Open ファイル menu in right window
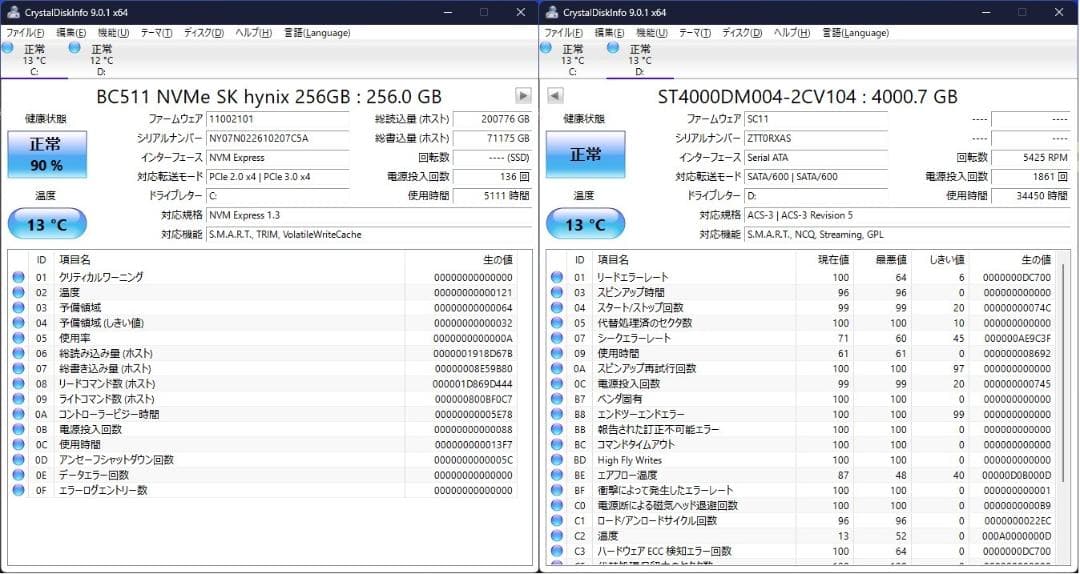1080x574 pixels. click(x=564, y=32)
